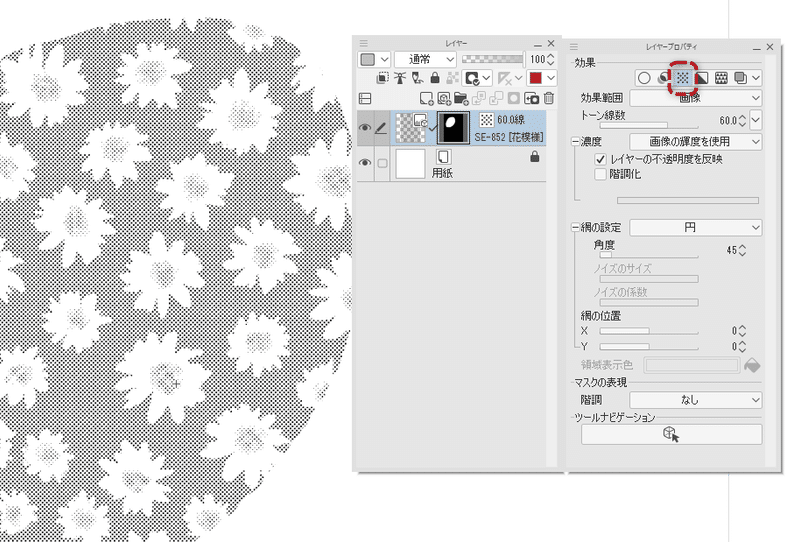The height and width of the screenshot is (542, 800).
Task: Toggle the layer color black-white icon
Action: point(702,78)
